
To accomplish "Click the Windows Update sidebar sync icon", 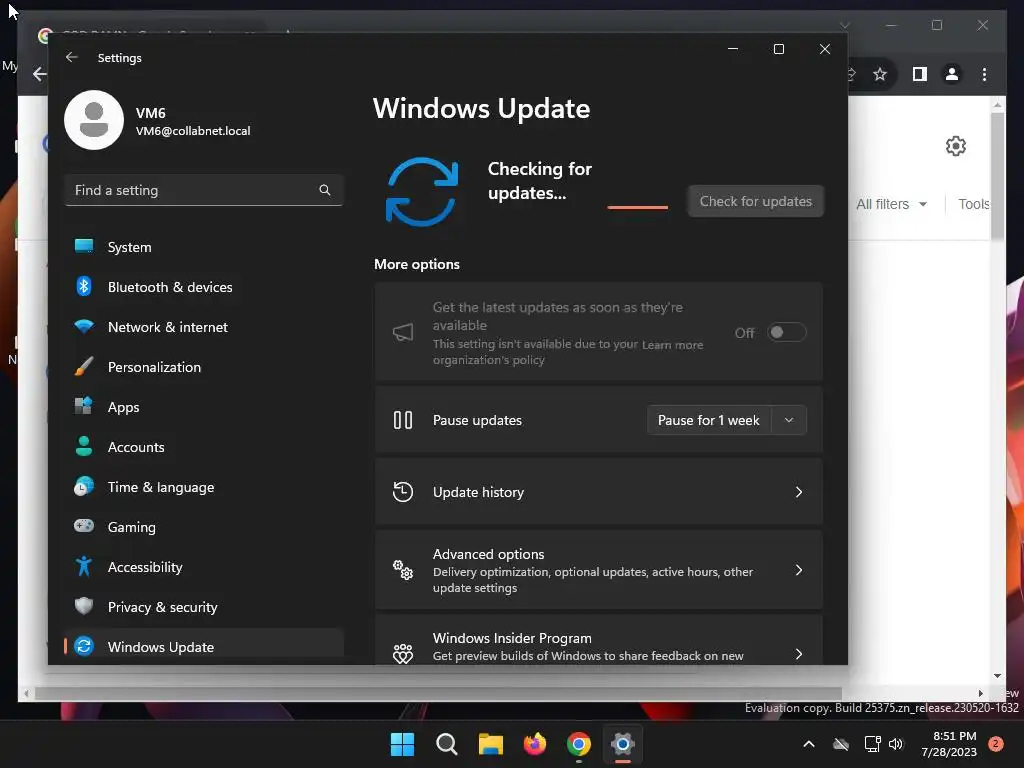I will pos(84,647).
